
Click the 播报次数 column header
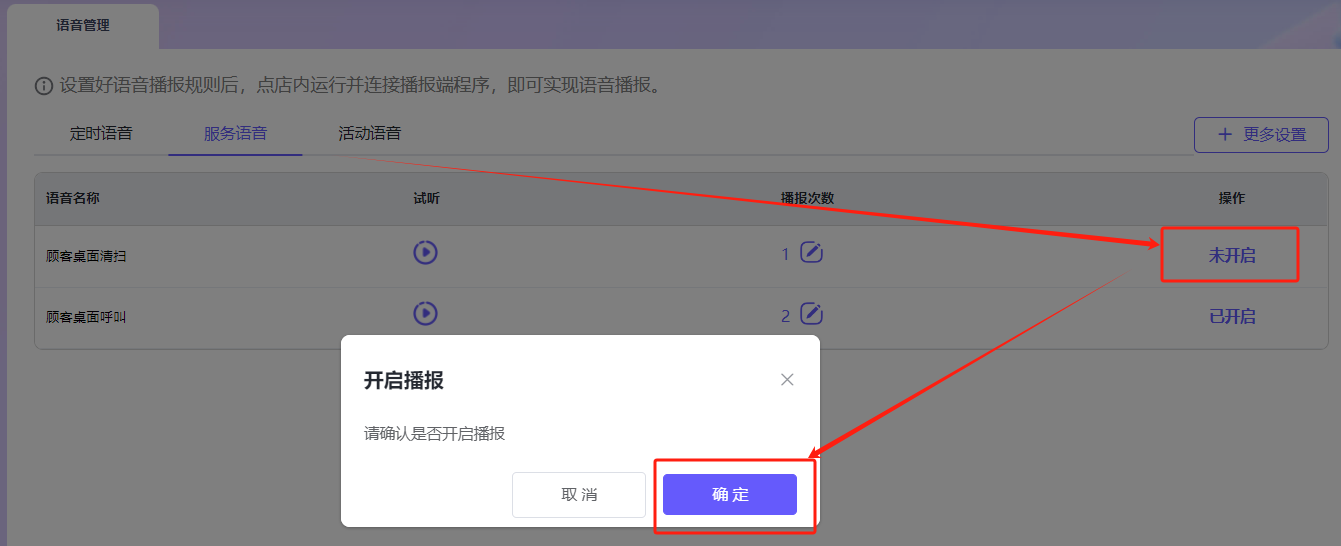(x=808, y=198)
